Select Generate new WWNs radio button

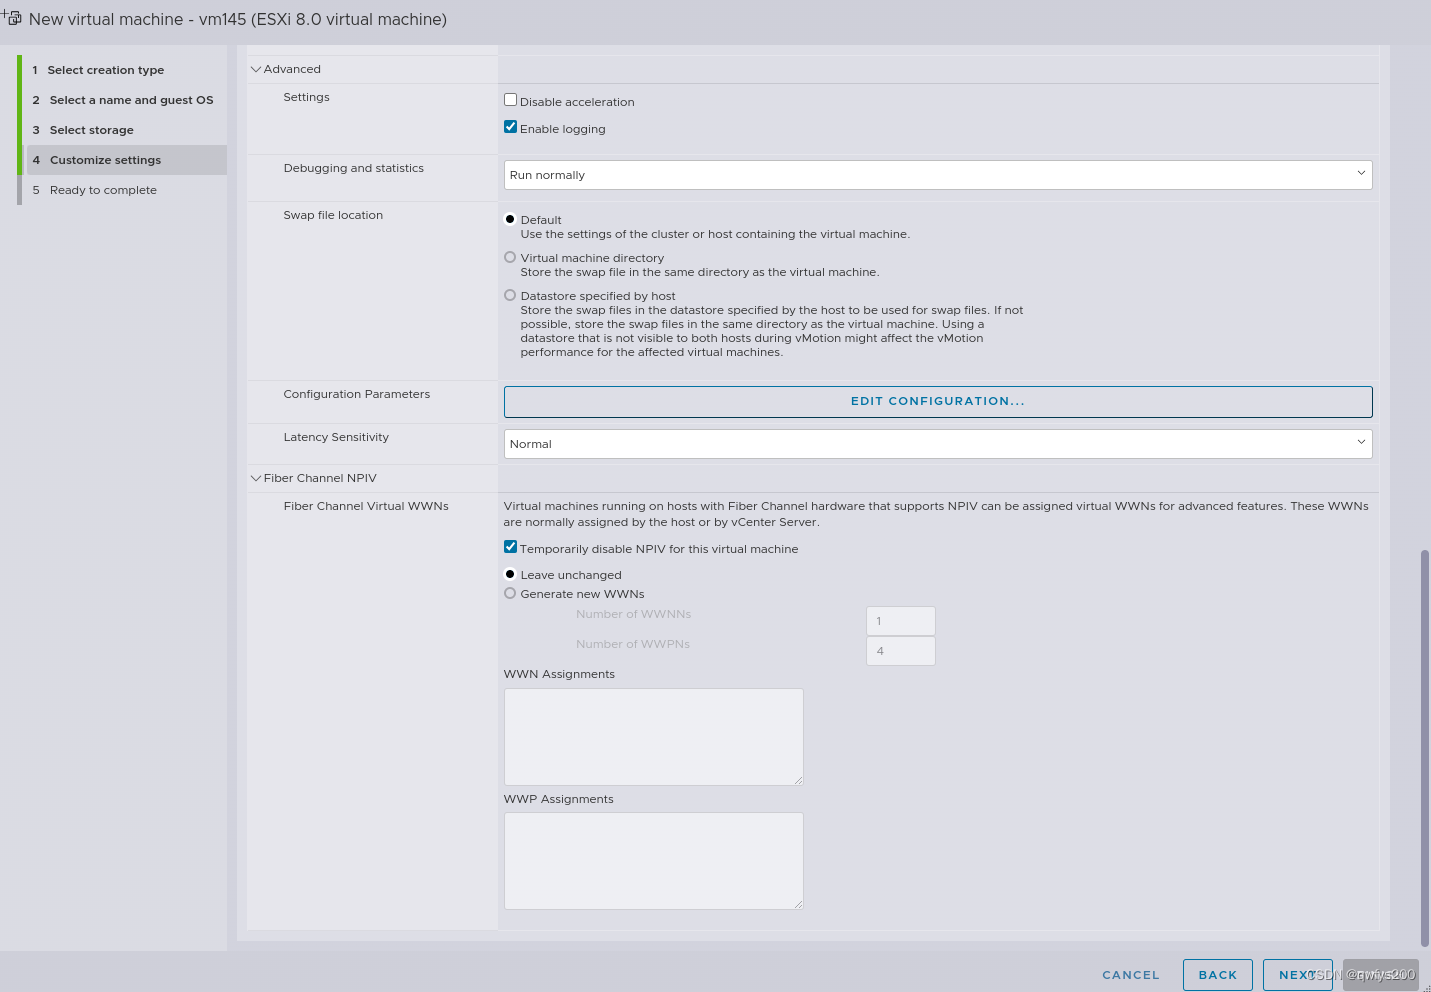(510, 593)
